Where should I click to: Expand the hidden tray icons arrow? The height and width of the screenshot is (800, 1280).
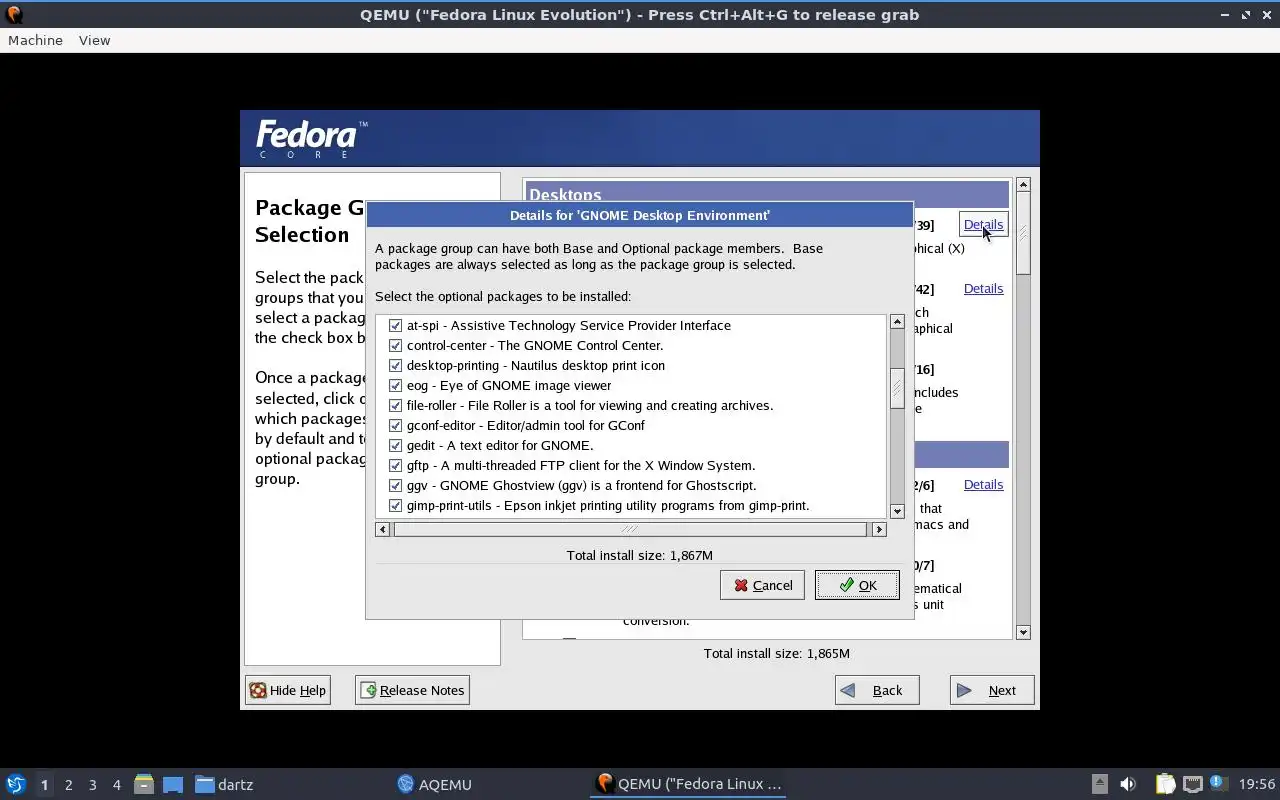click(1099, 784)
